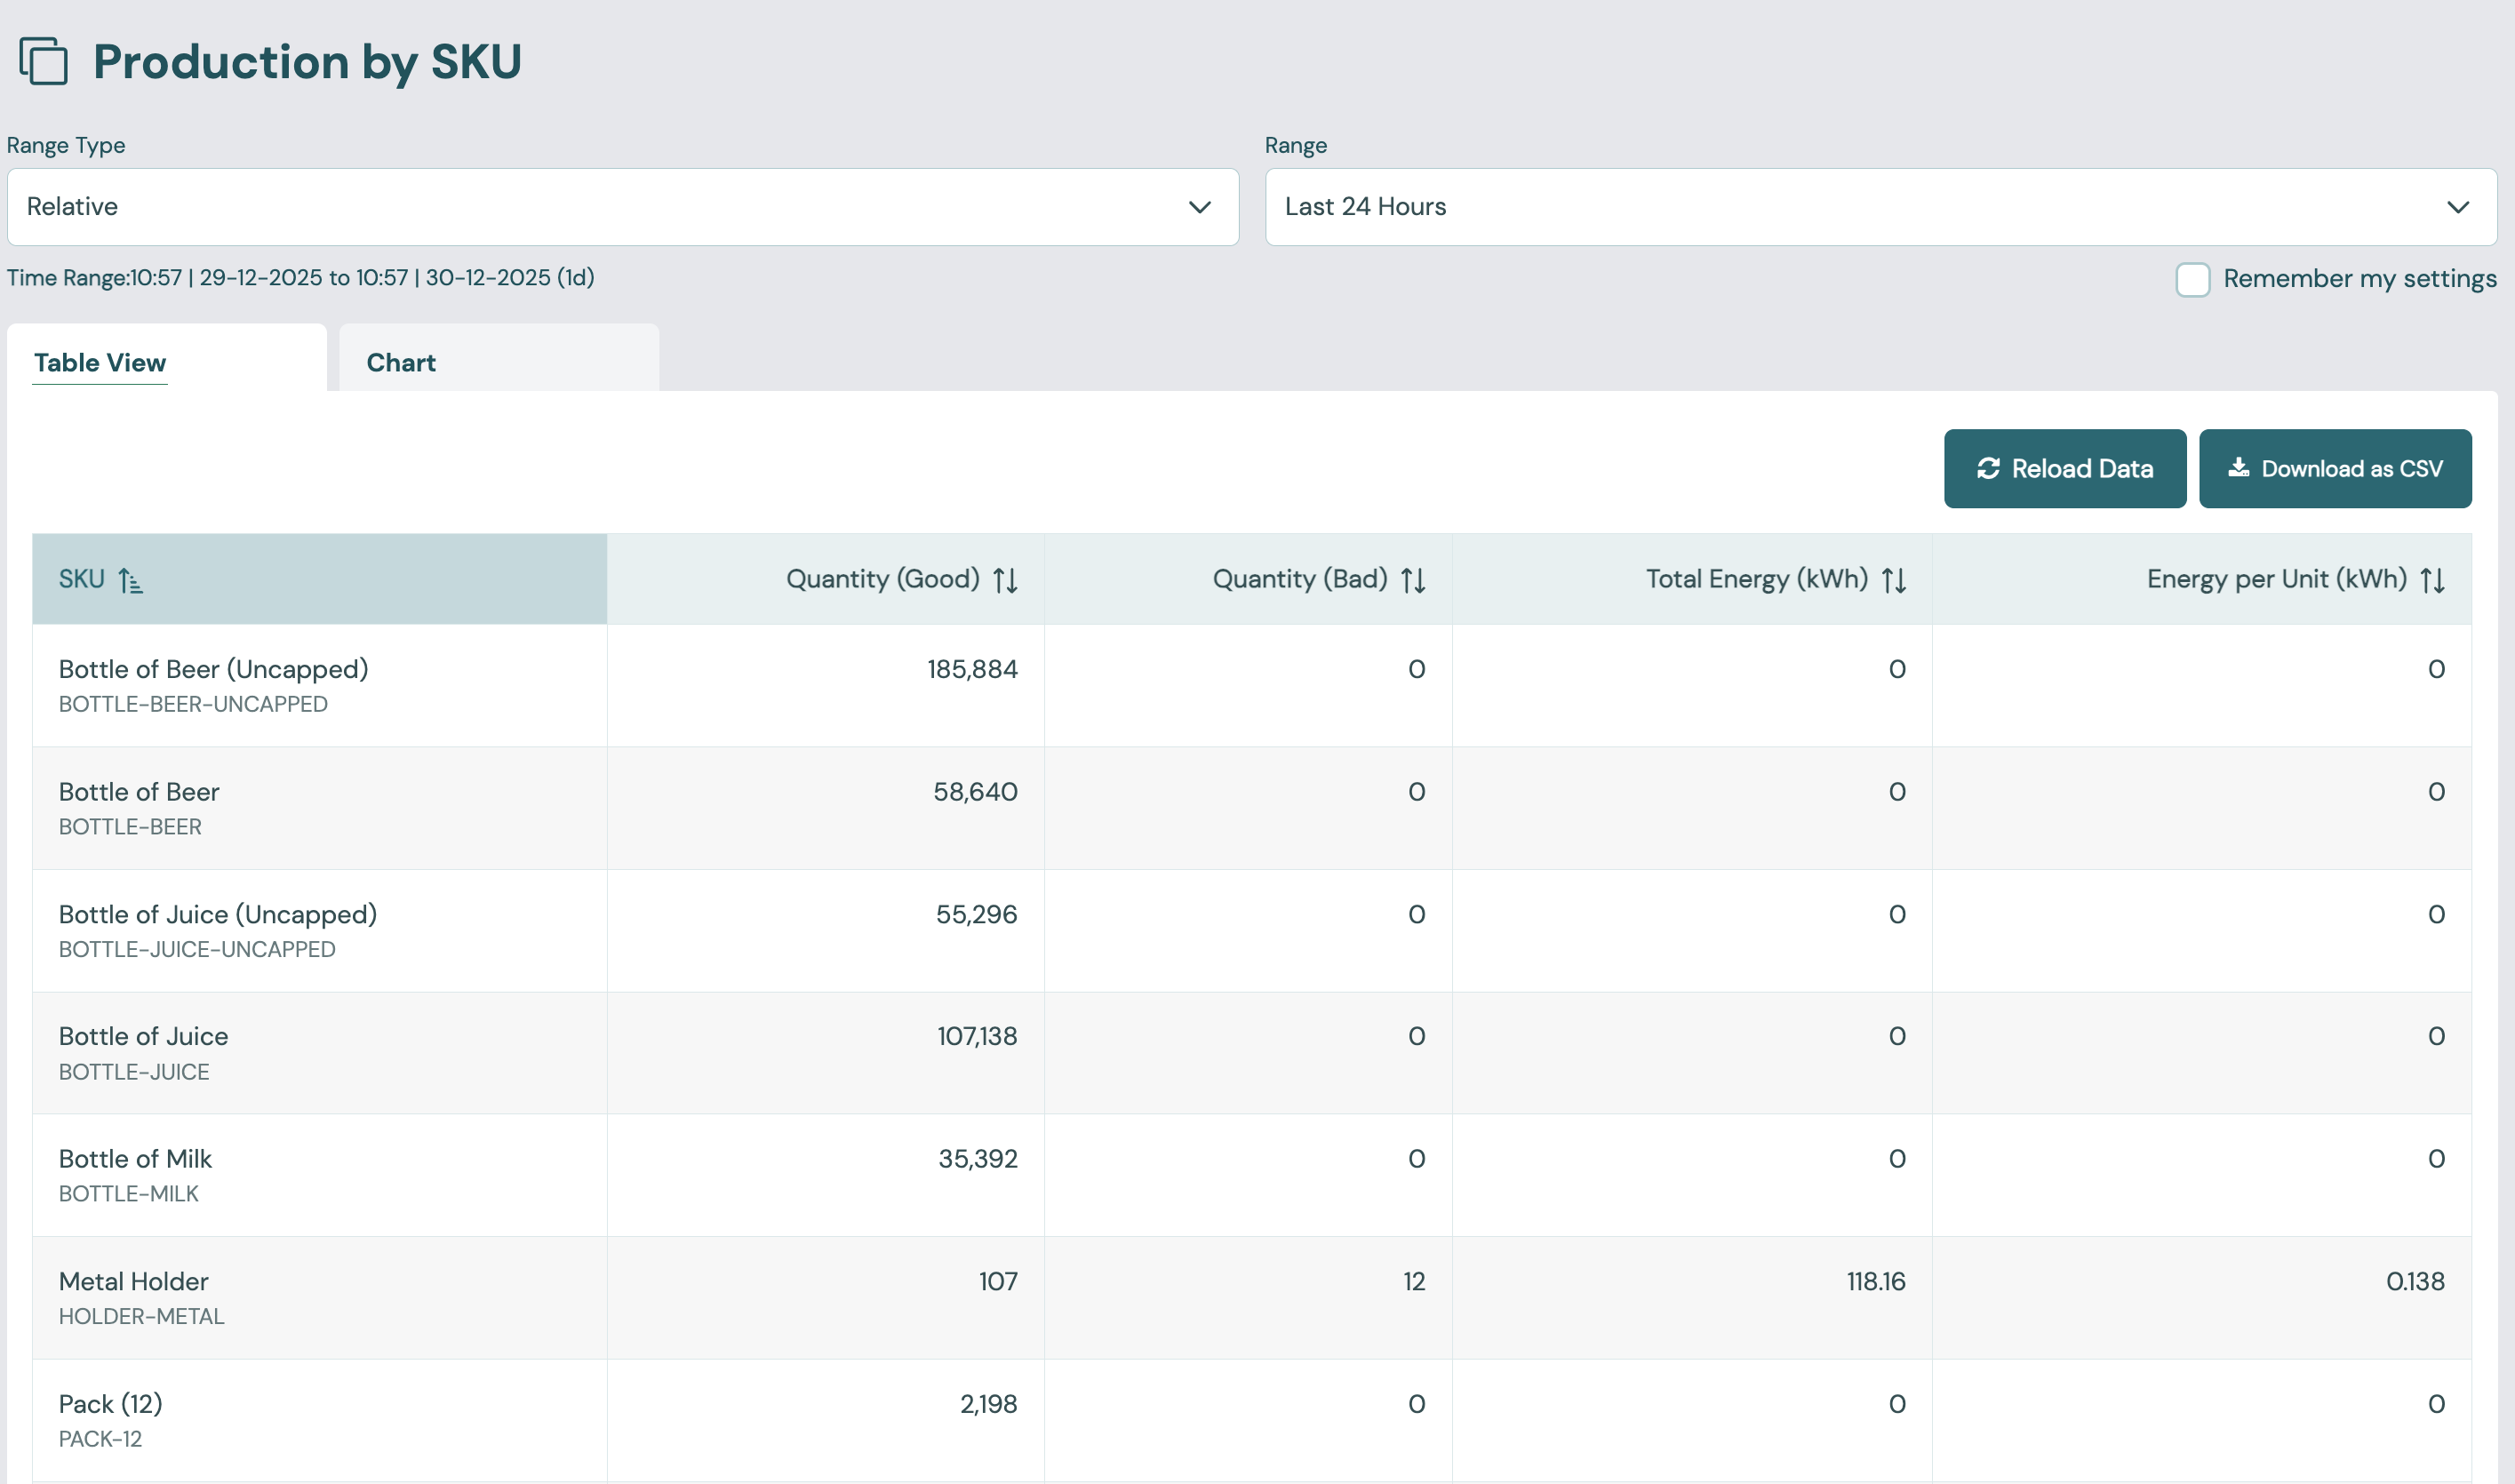This screenshot has height=1484, width=2515.
Task: Click the 35,392 quantity value
Action: 978,1159
